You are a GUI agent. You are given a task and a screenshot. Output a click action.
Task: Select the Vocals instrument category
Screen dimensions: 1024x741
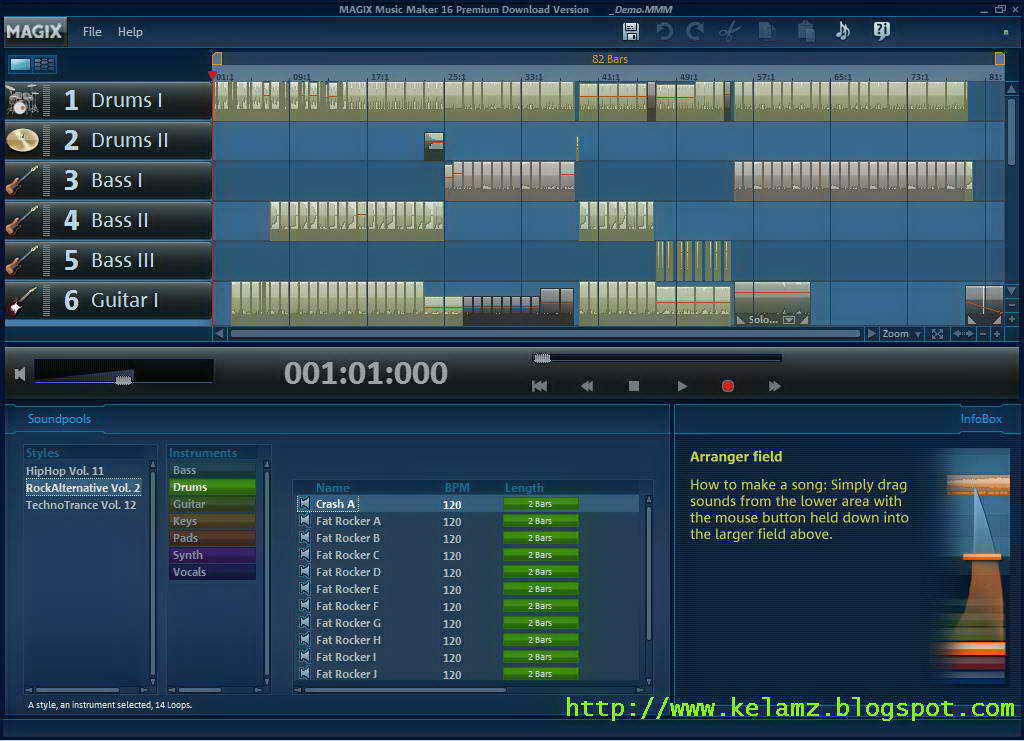click(x=212, y=572)
